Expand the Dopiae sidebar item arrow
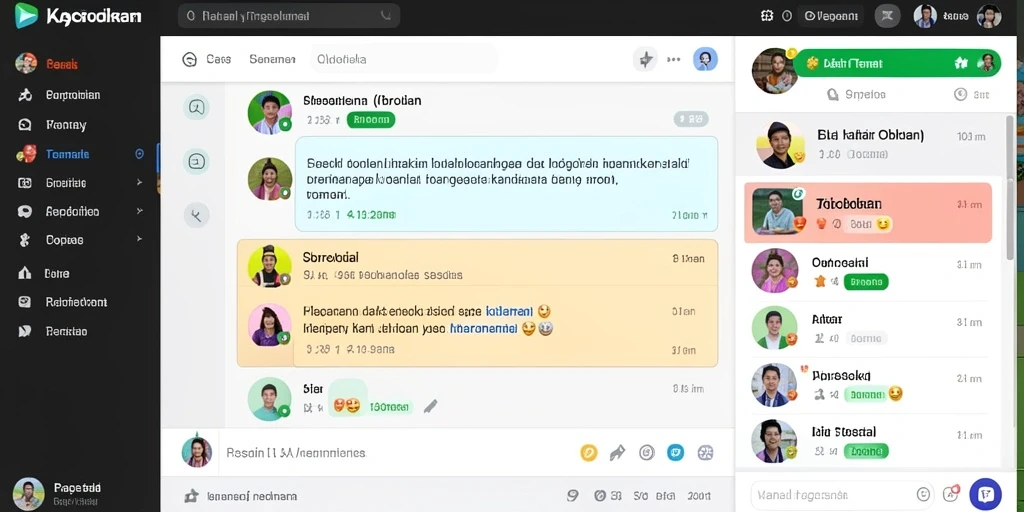This screenshot has width=1024, height=512. point(139,240)
